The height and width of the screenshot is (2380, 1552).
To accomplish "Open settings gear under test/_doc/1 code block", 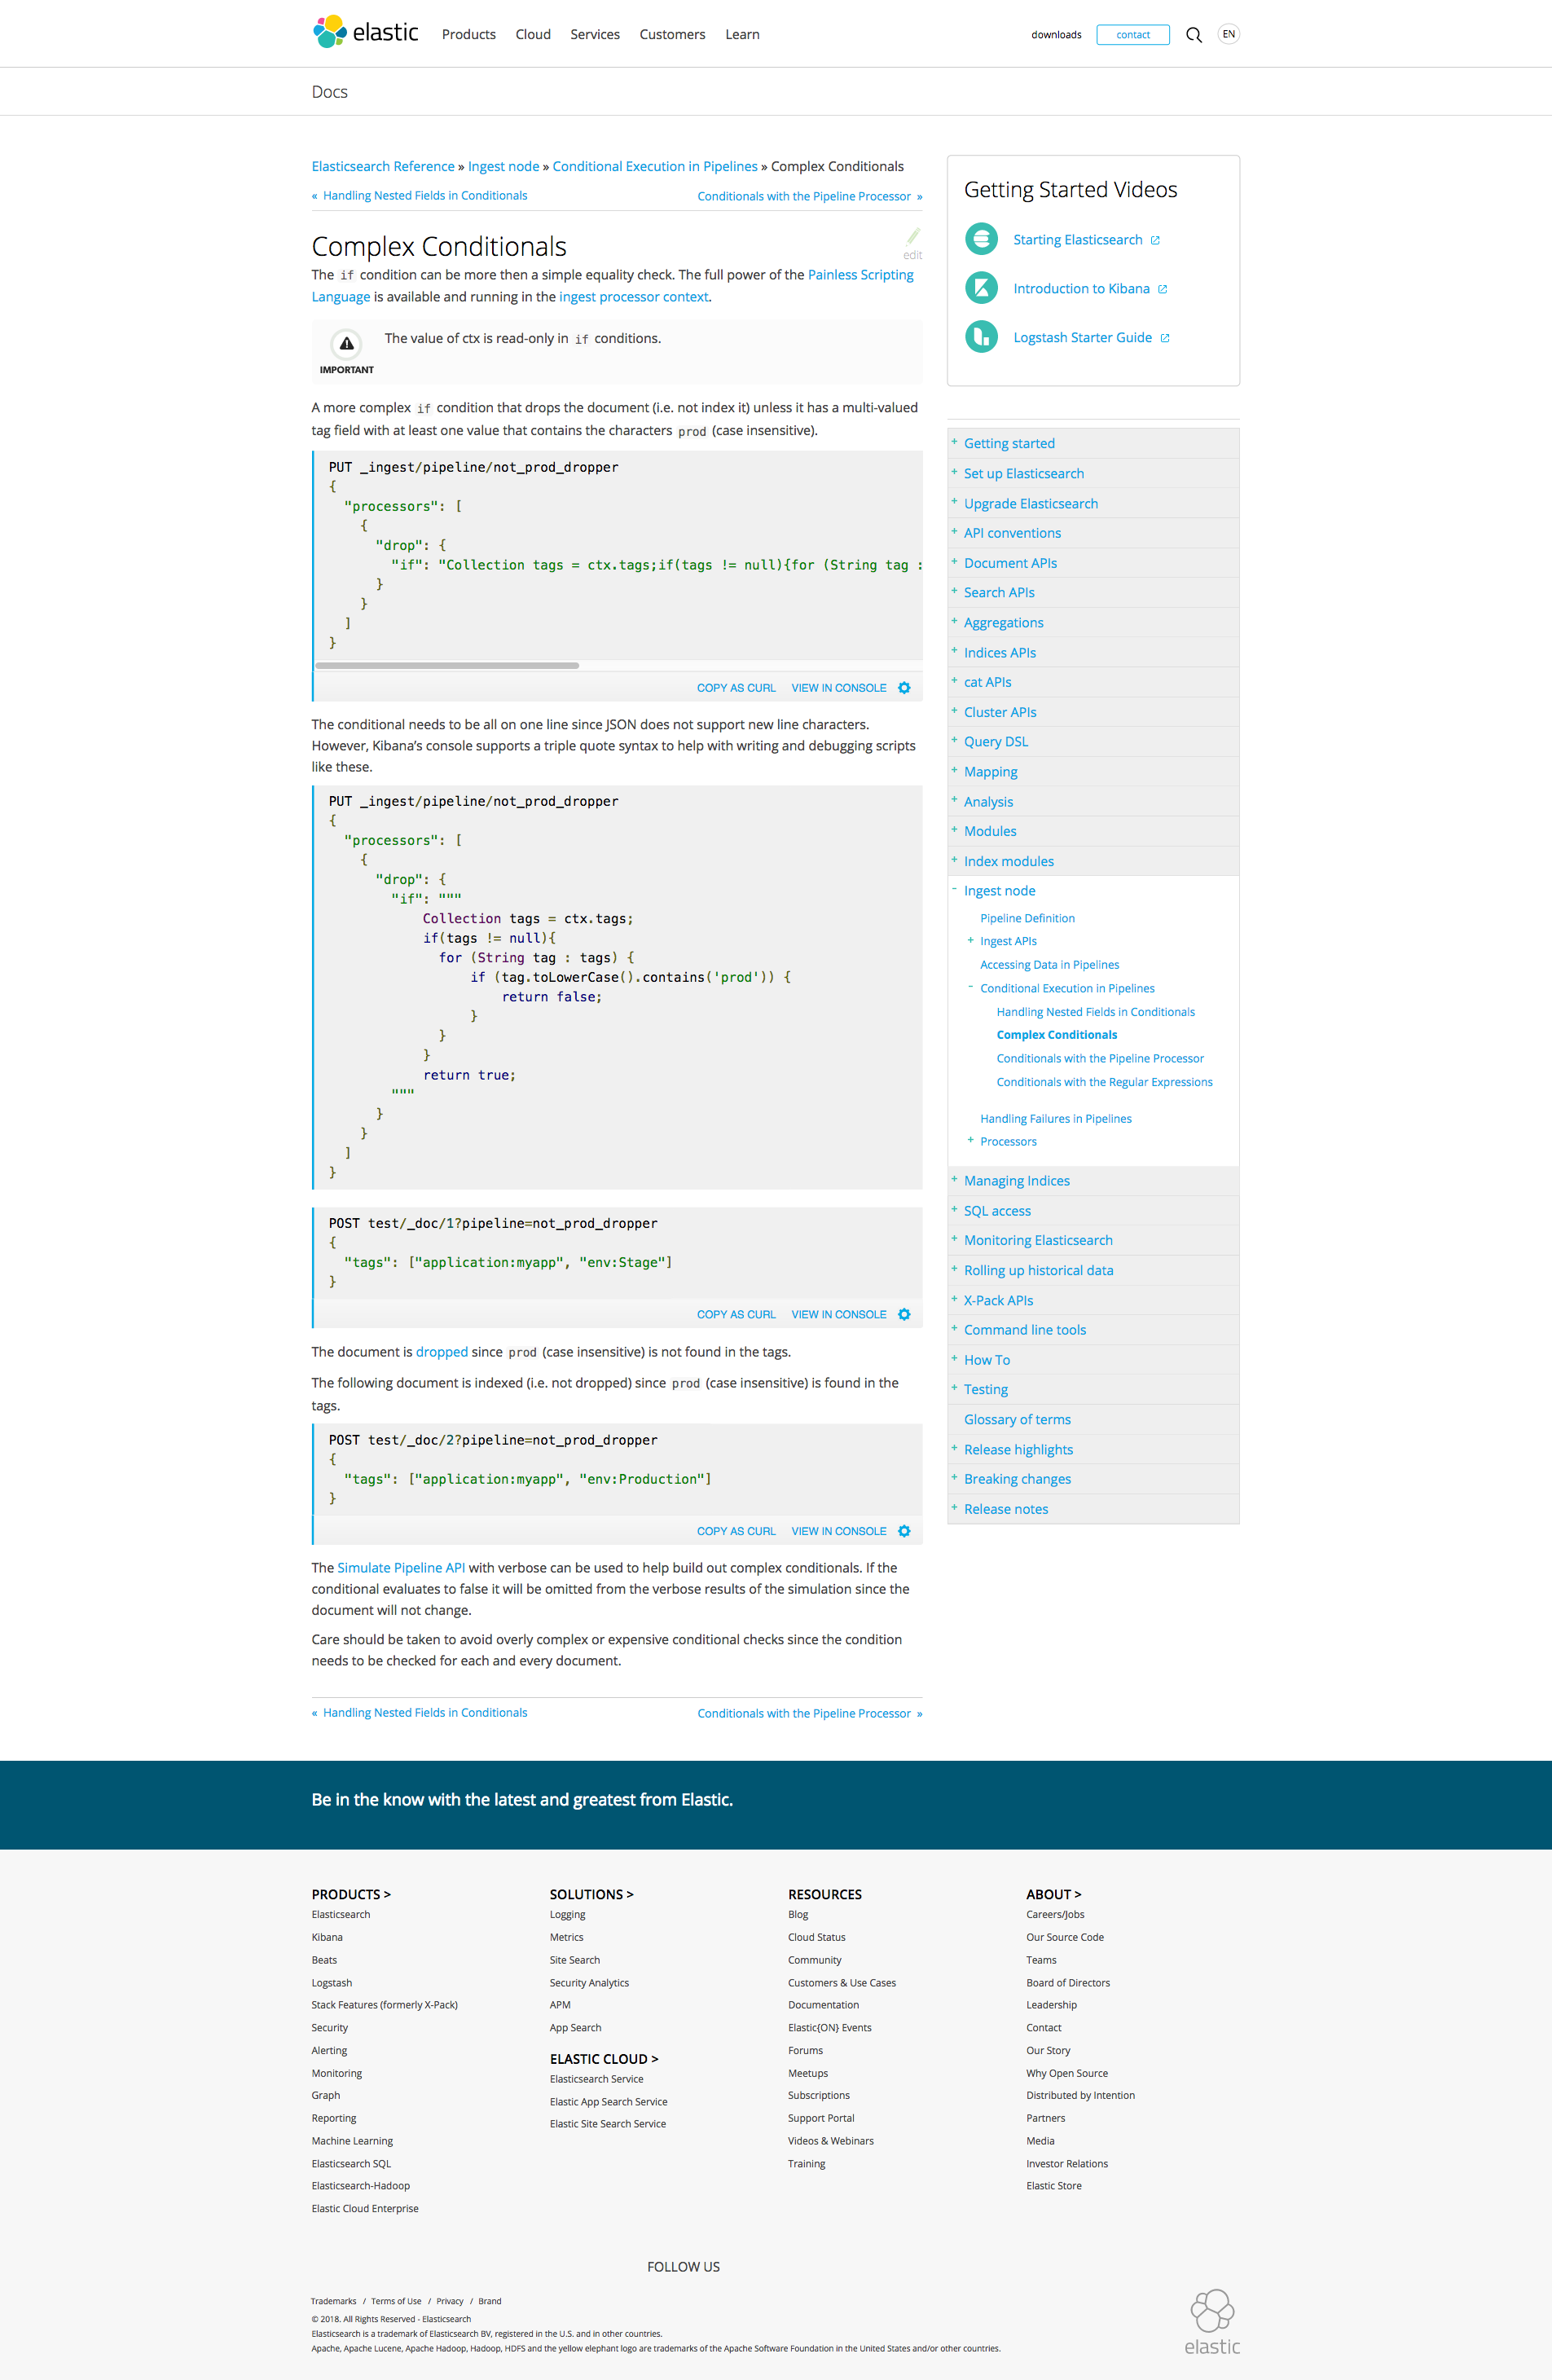I will (x=904, y=1314).
